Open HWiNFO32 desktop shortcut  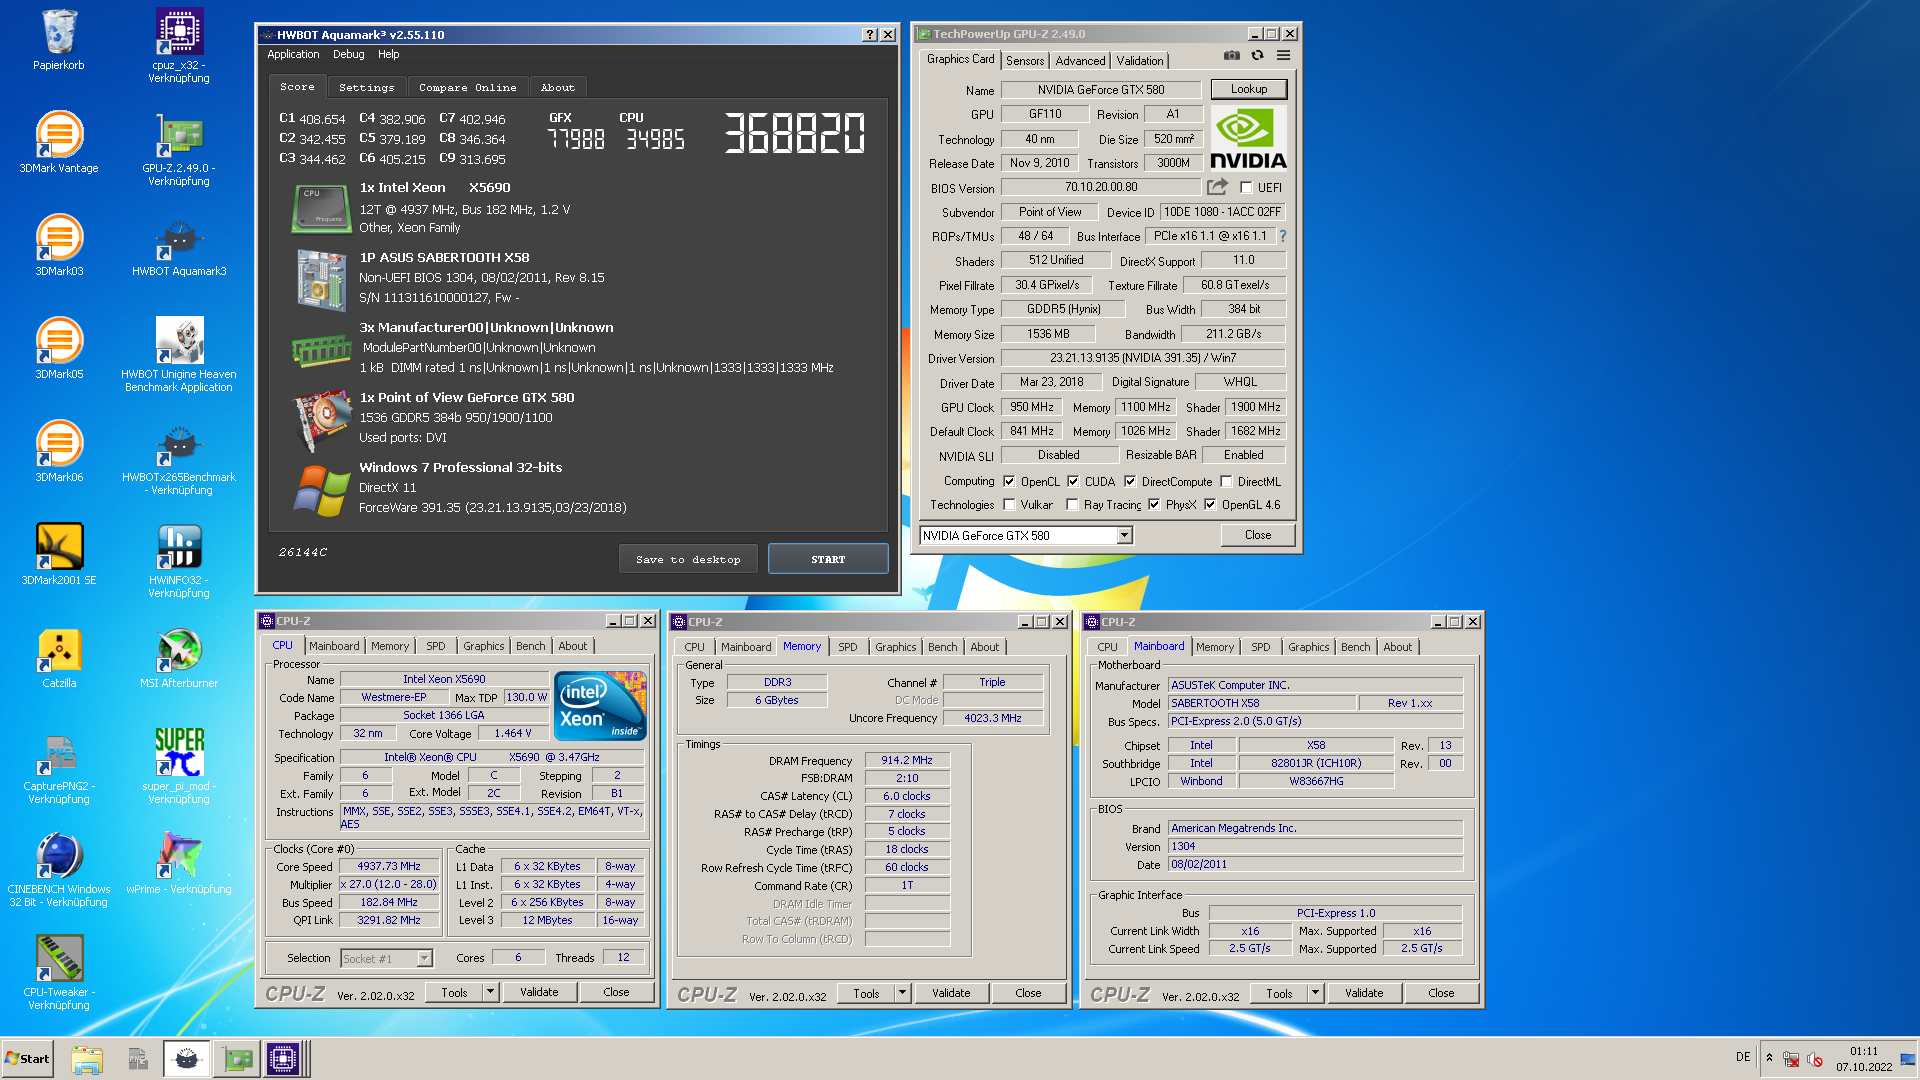tap(179, 561)
